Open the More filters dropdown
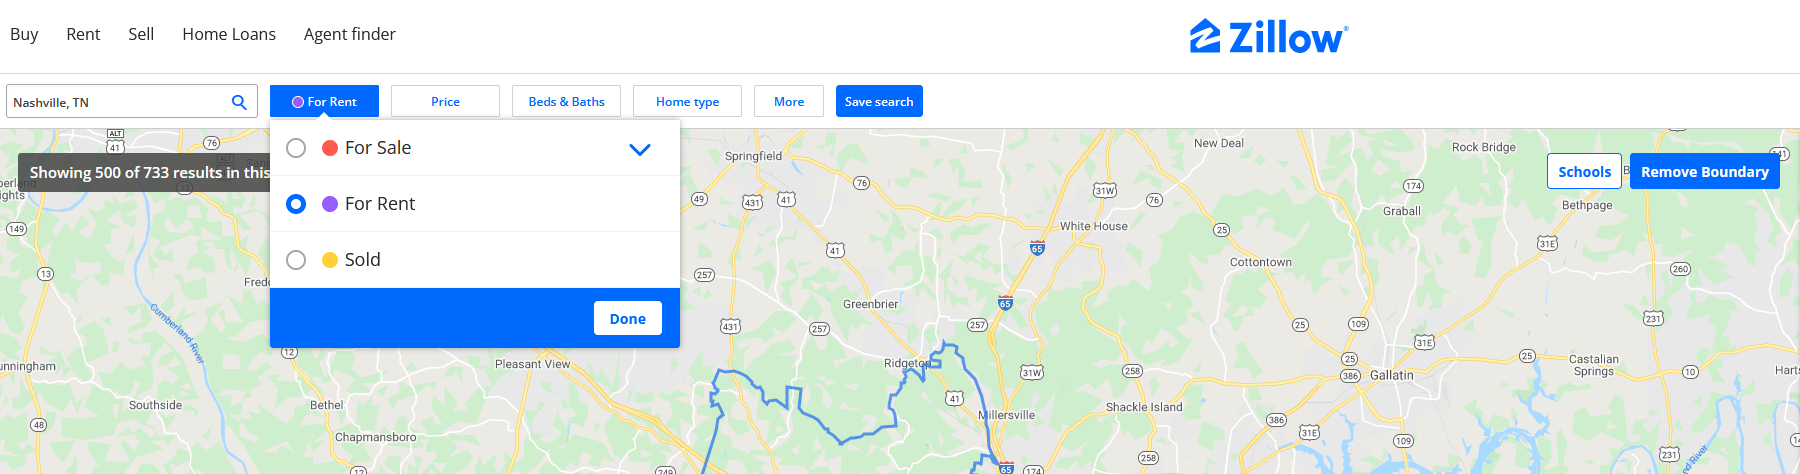 pos(789,101)
